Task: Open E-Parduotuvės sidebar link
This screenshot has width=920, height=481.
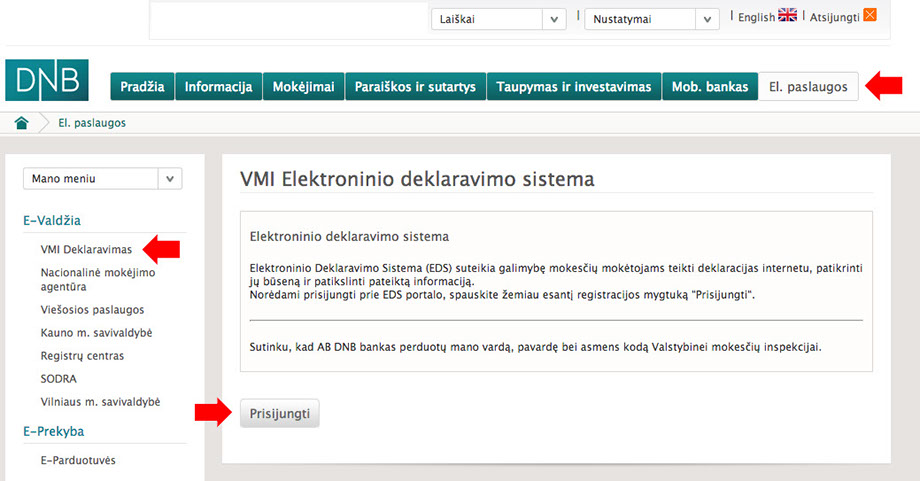Action: pyautogui.click(x=78, y=460)
